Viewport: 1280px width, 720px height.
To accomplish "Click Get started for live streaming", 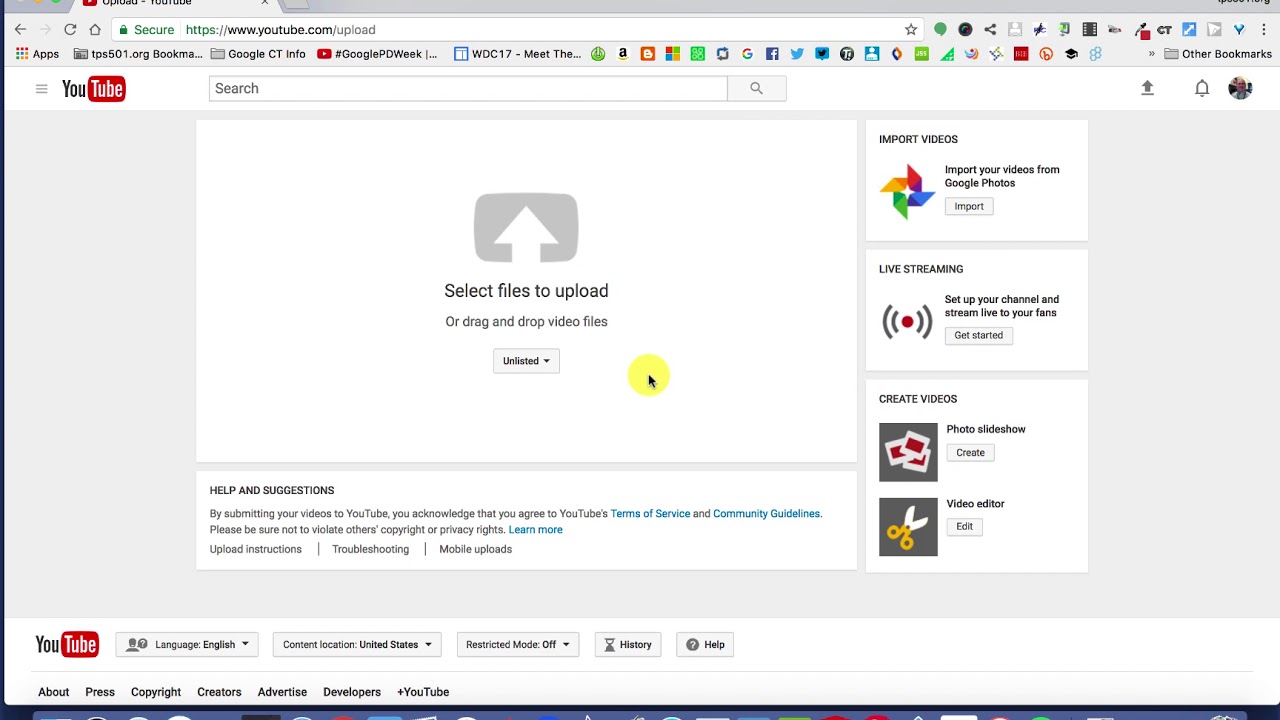I will (x=978, y=335).
